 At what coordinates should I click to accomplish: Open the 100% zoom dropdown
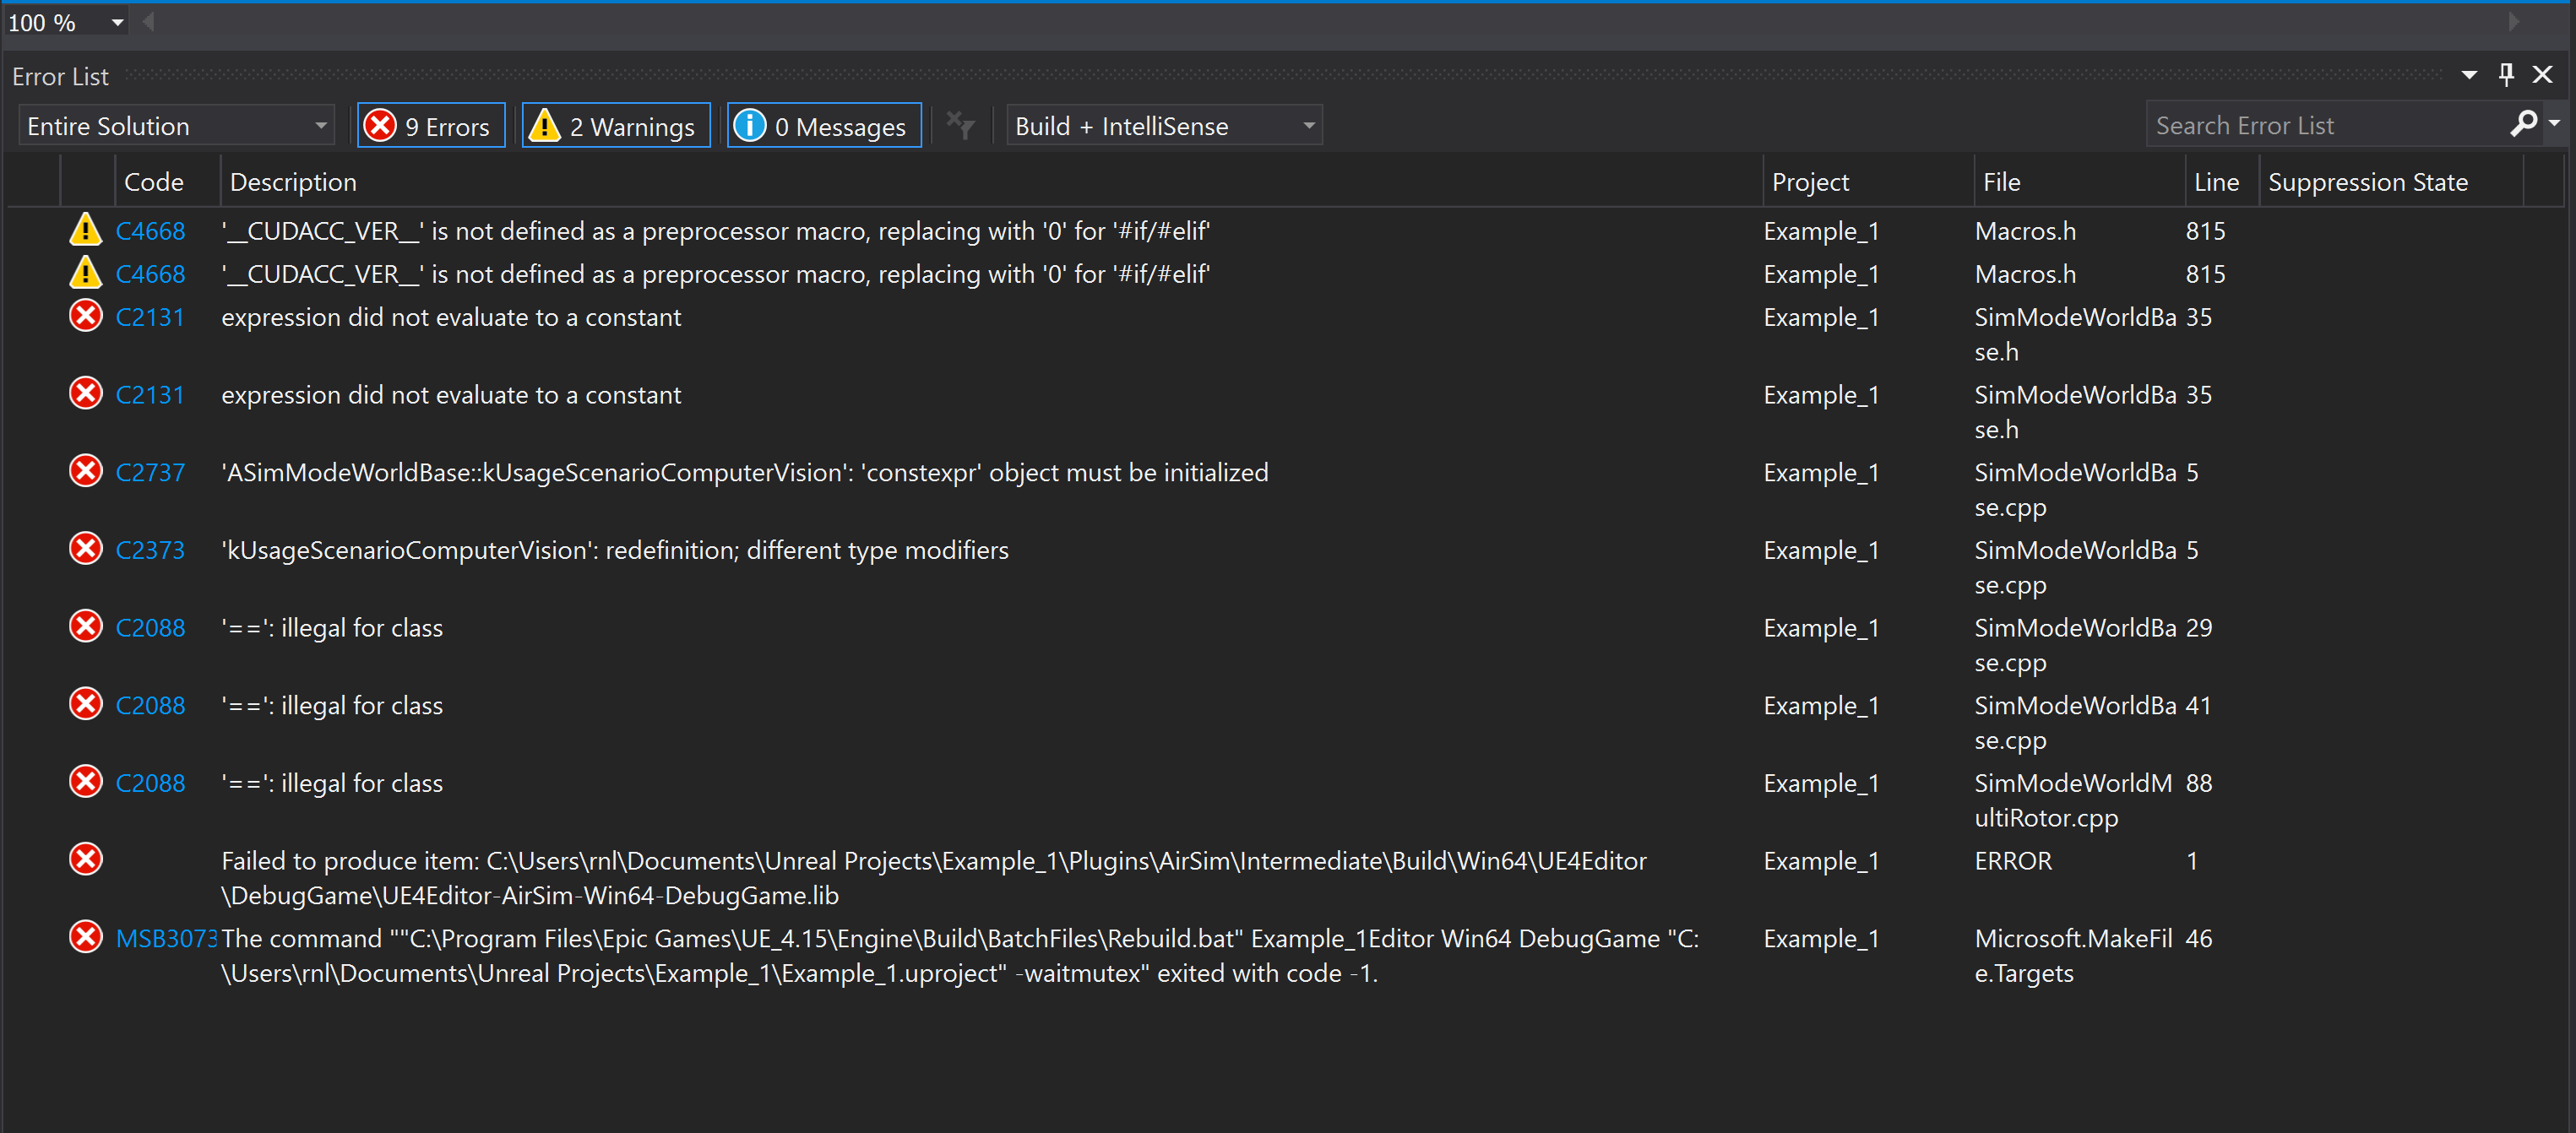(116, 21)
